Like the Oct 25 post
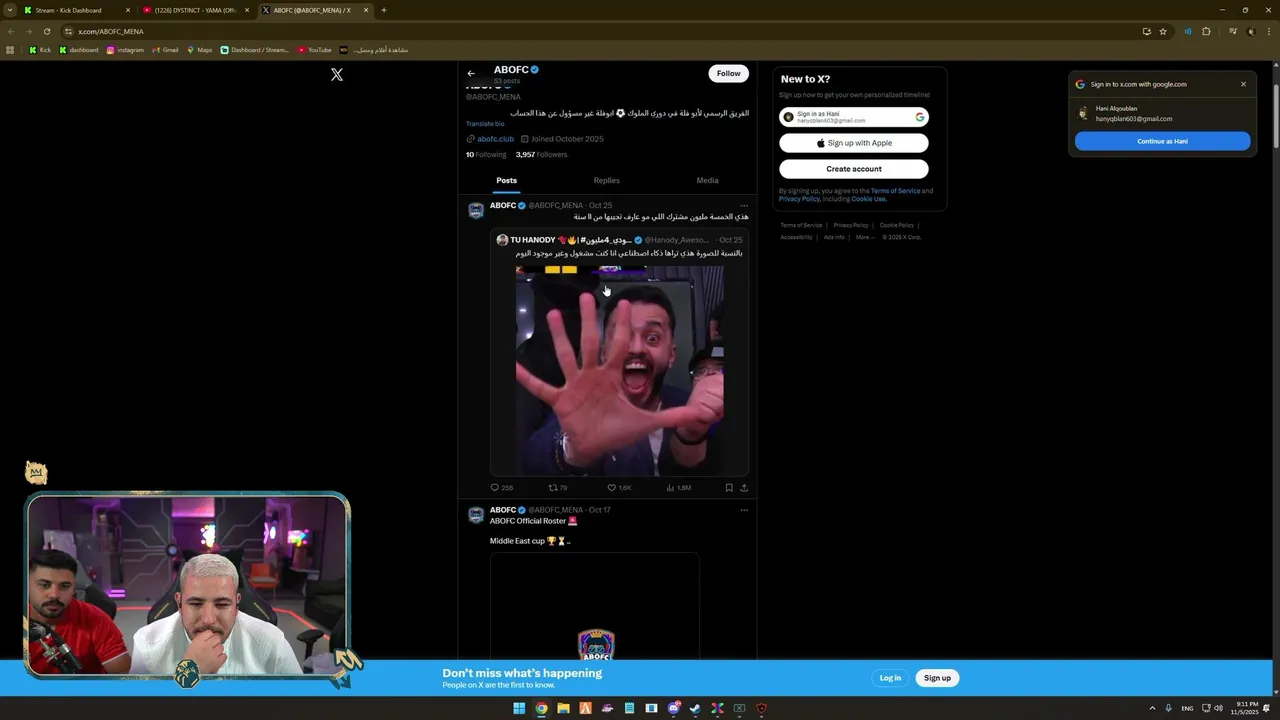The image size is (1280, 720). click(619, 488)
